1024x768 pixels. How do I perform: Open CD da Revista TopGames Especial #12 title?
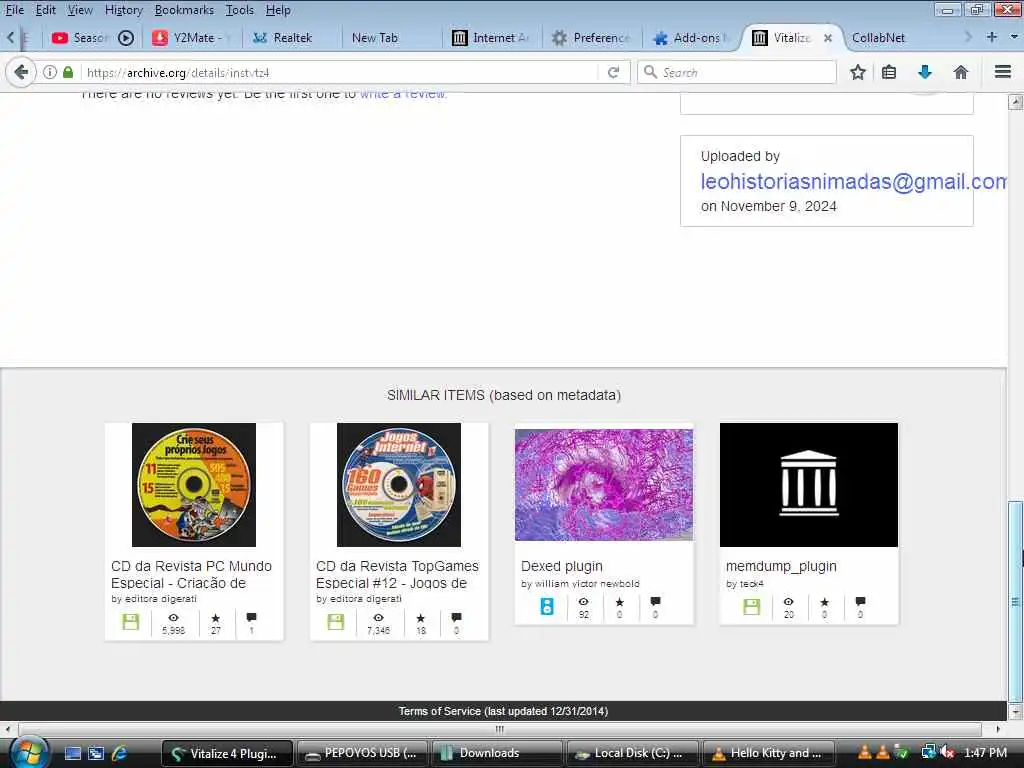click(397, 575)
